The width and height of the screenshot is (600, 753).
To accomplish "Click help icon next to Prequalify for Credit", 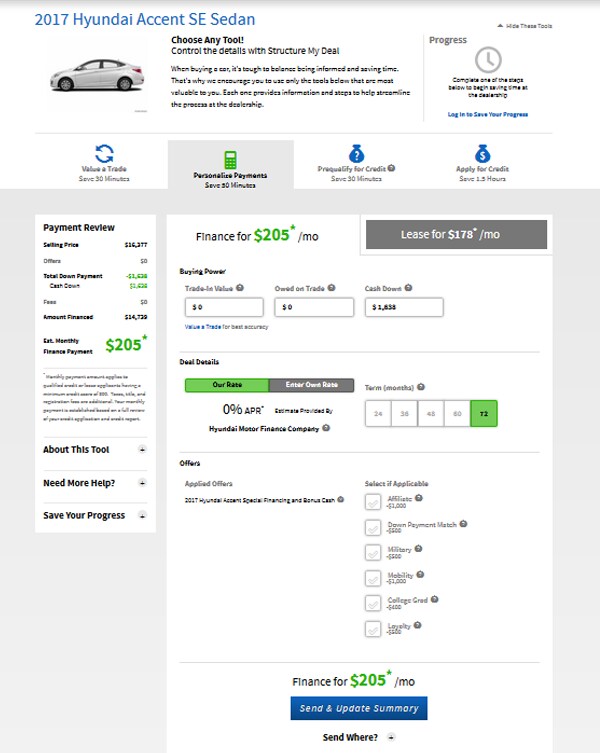I will 392,168.
